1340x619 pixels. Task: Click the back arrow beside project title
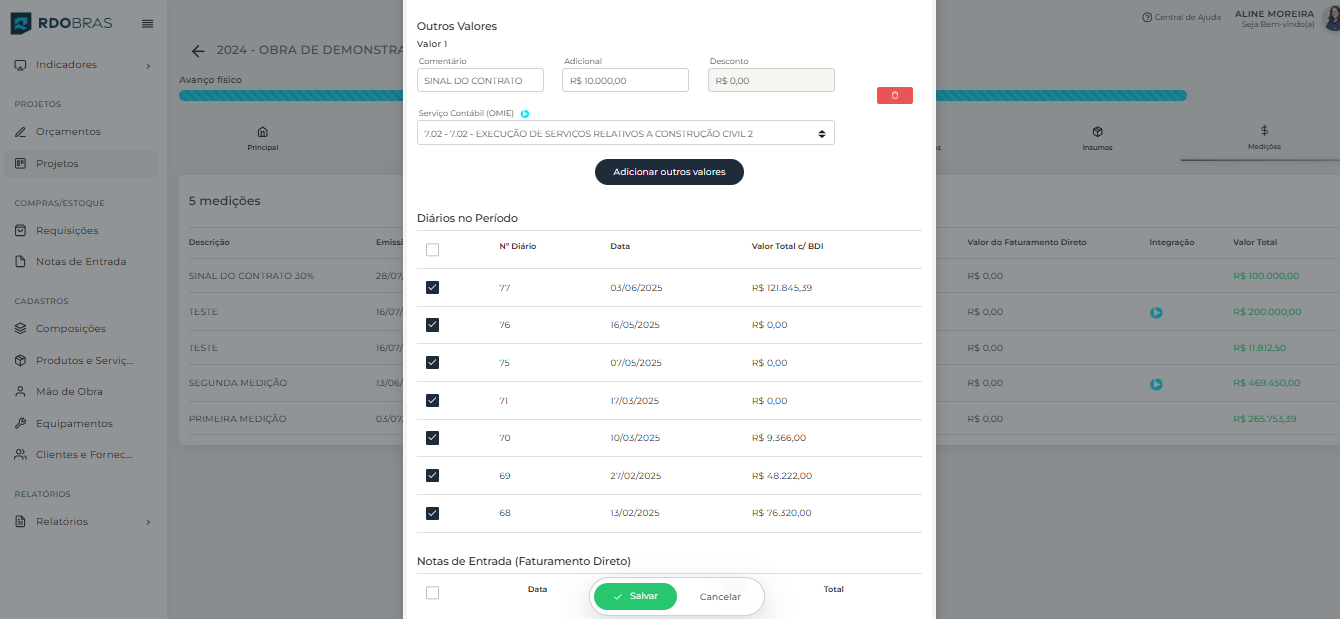(x=198, y=51)
